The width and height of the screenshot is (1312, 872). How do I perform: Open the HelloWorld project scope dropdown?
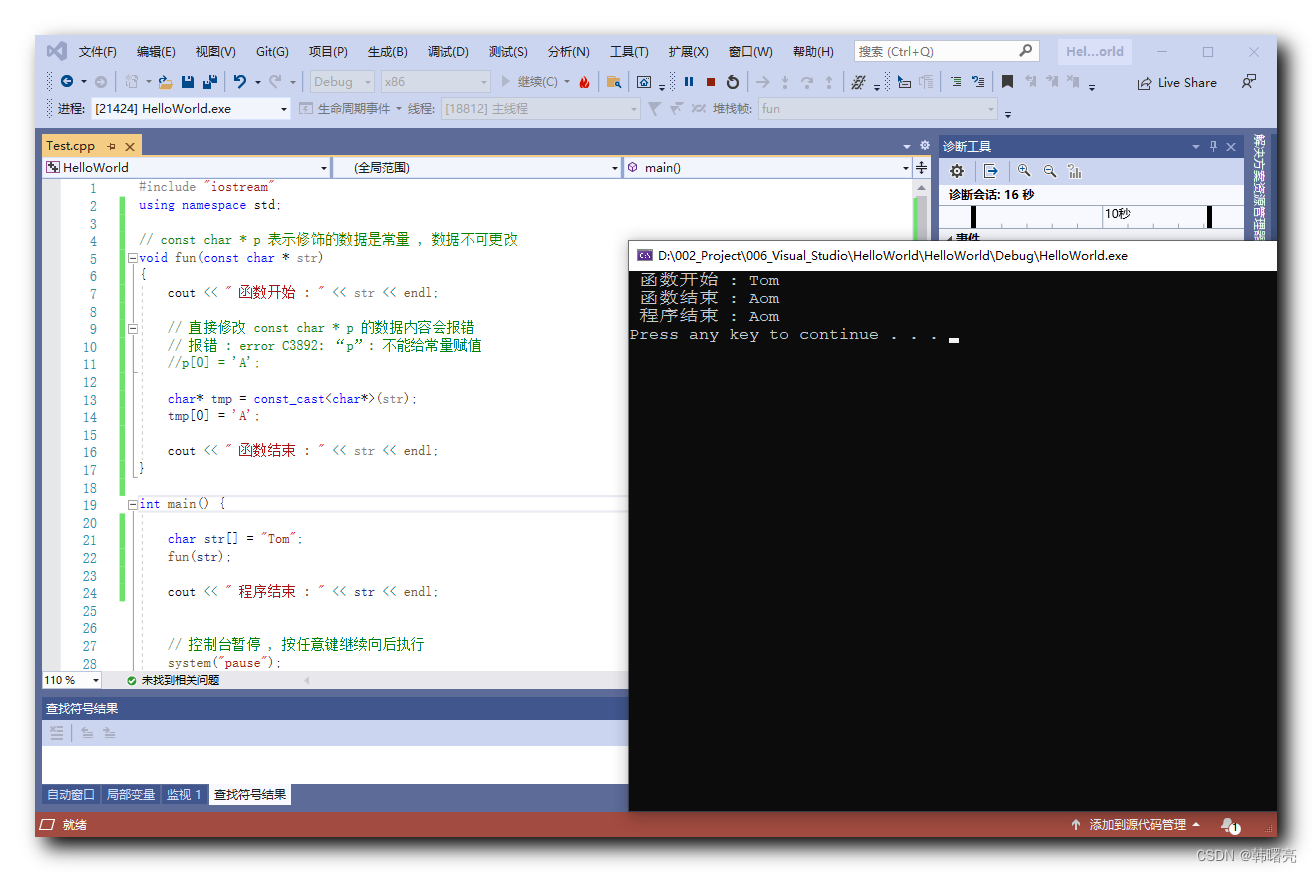[x=186, y=168]
